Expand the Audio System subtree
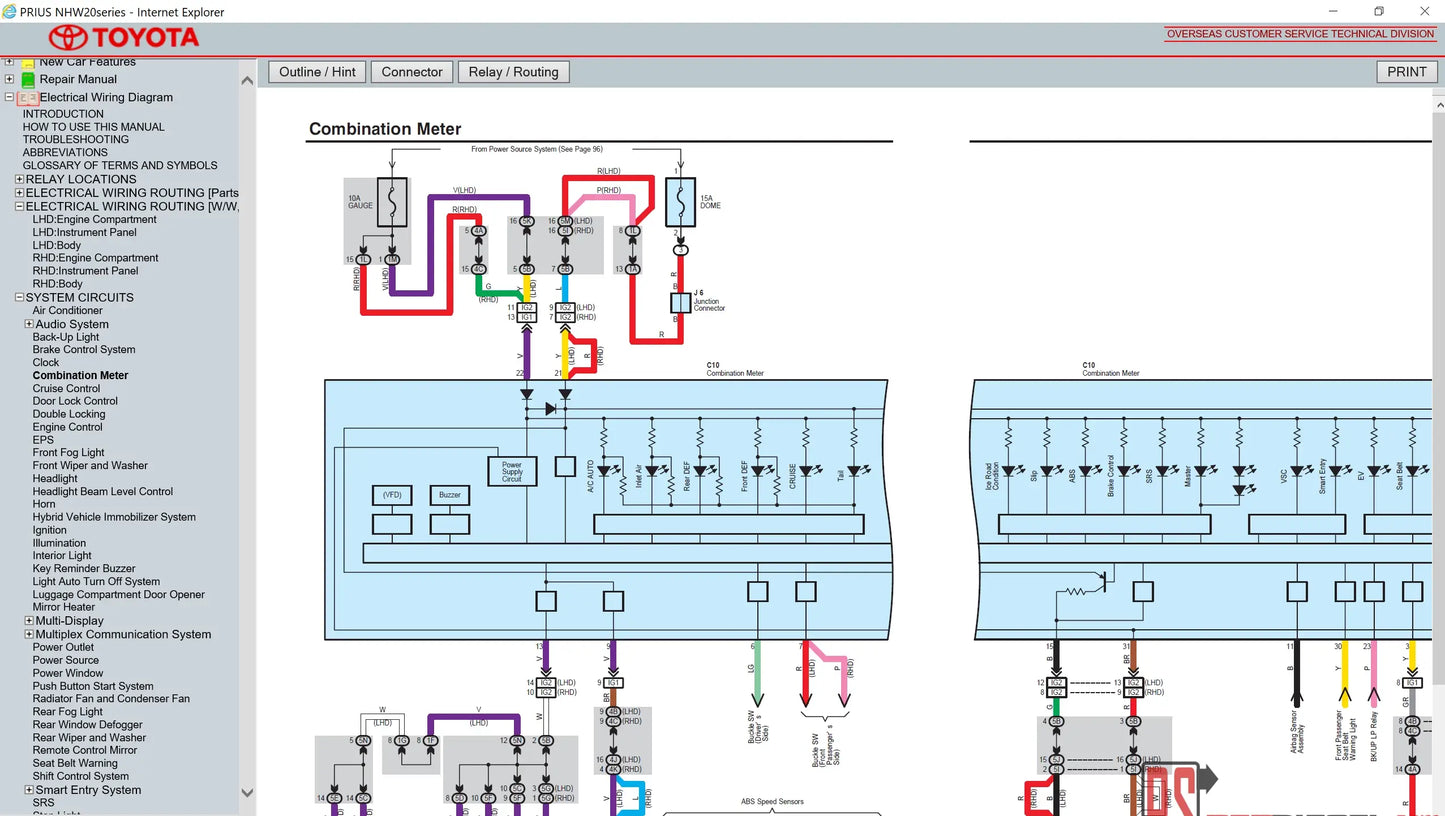Viewport: 1445px width, 816px height. [x=29, y=324]
